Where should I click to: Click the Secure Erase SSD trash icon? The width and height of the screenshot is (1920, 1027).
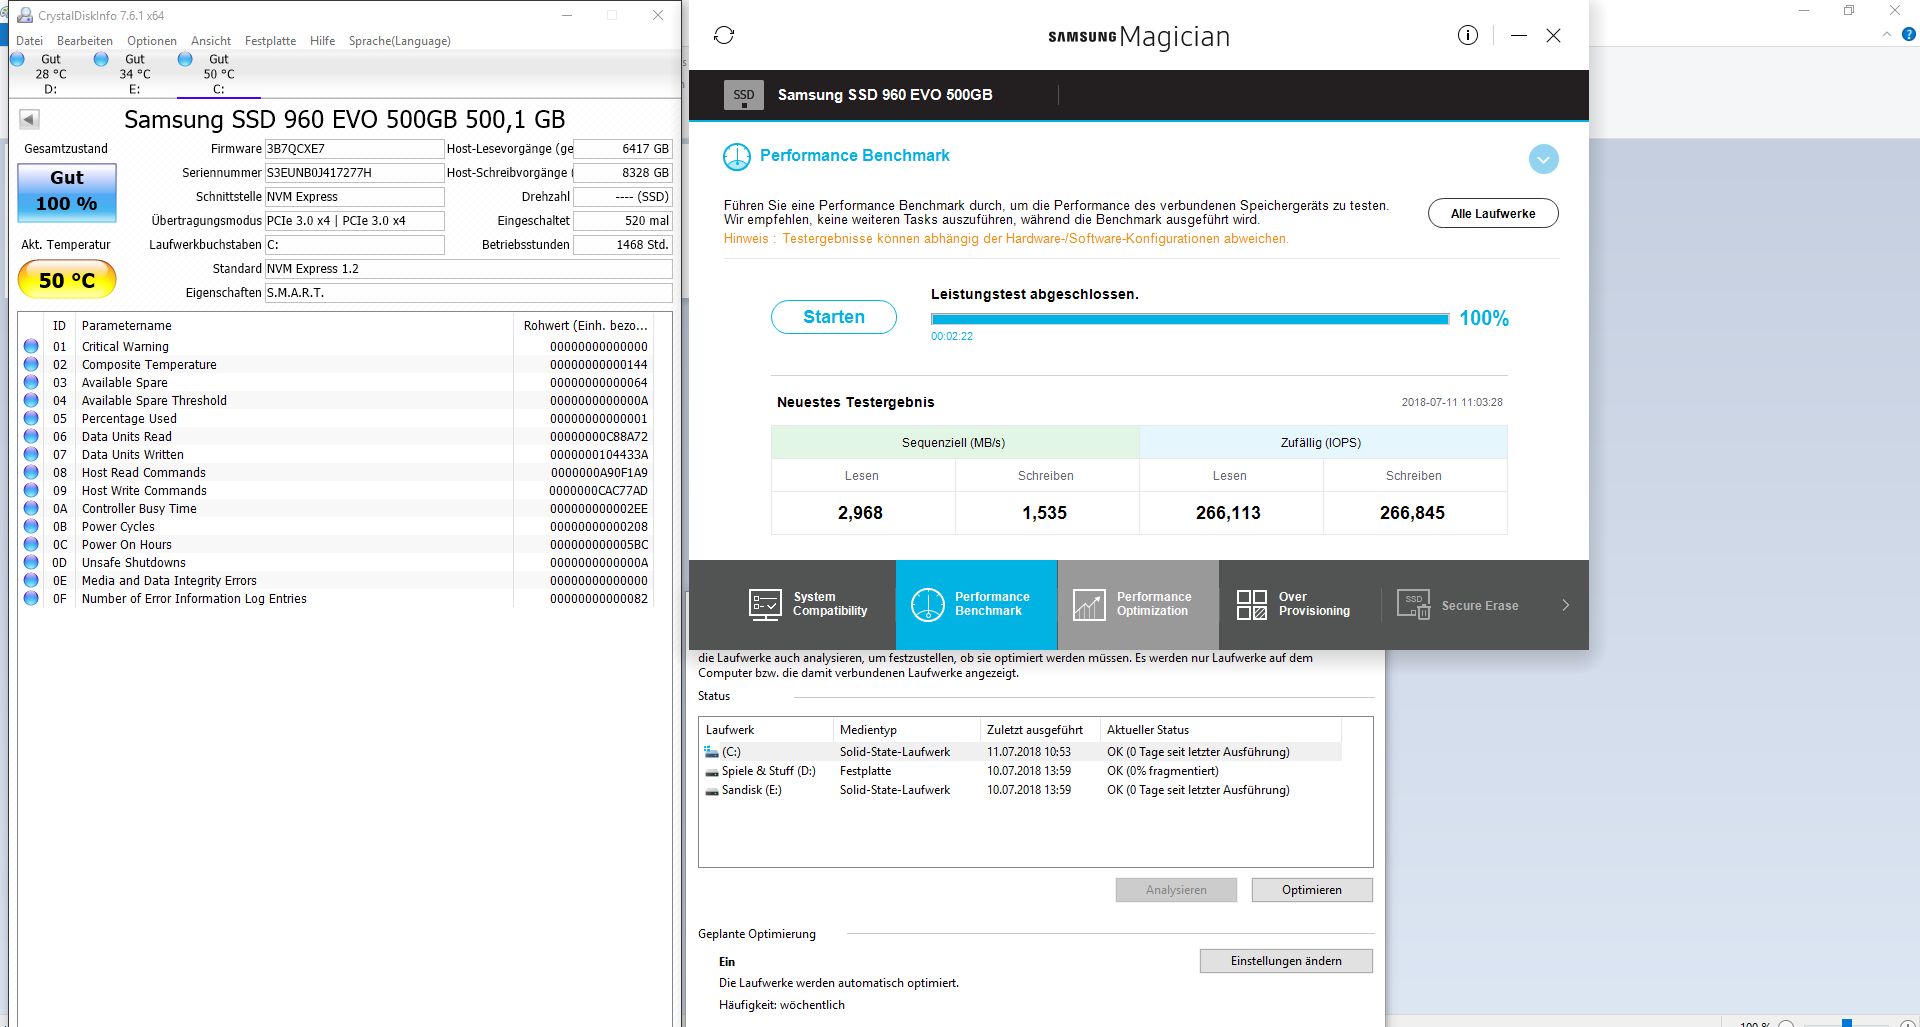[x=1413, y=605]
